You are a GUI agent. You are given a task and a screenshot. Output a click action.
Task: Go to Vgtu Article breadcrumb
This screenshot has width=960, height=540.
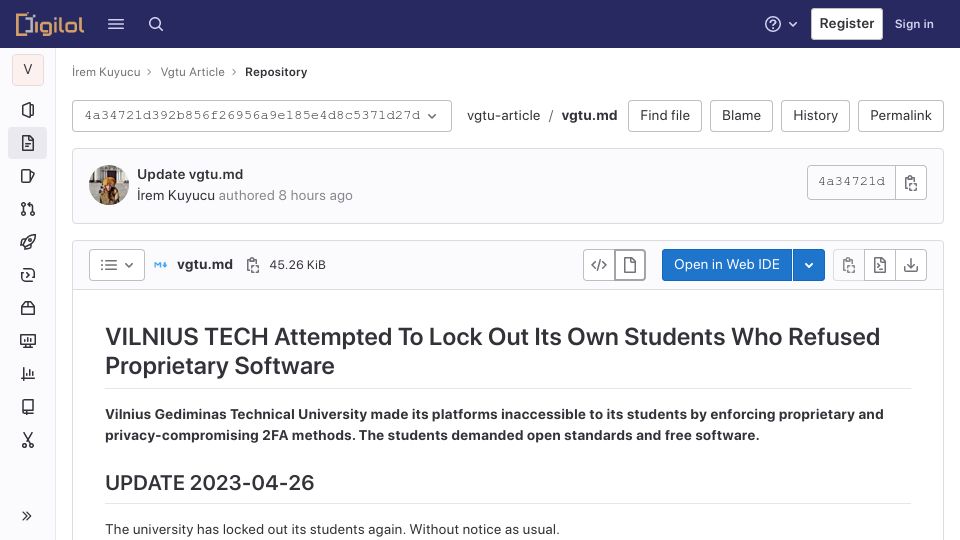click(x=192, y=72)
